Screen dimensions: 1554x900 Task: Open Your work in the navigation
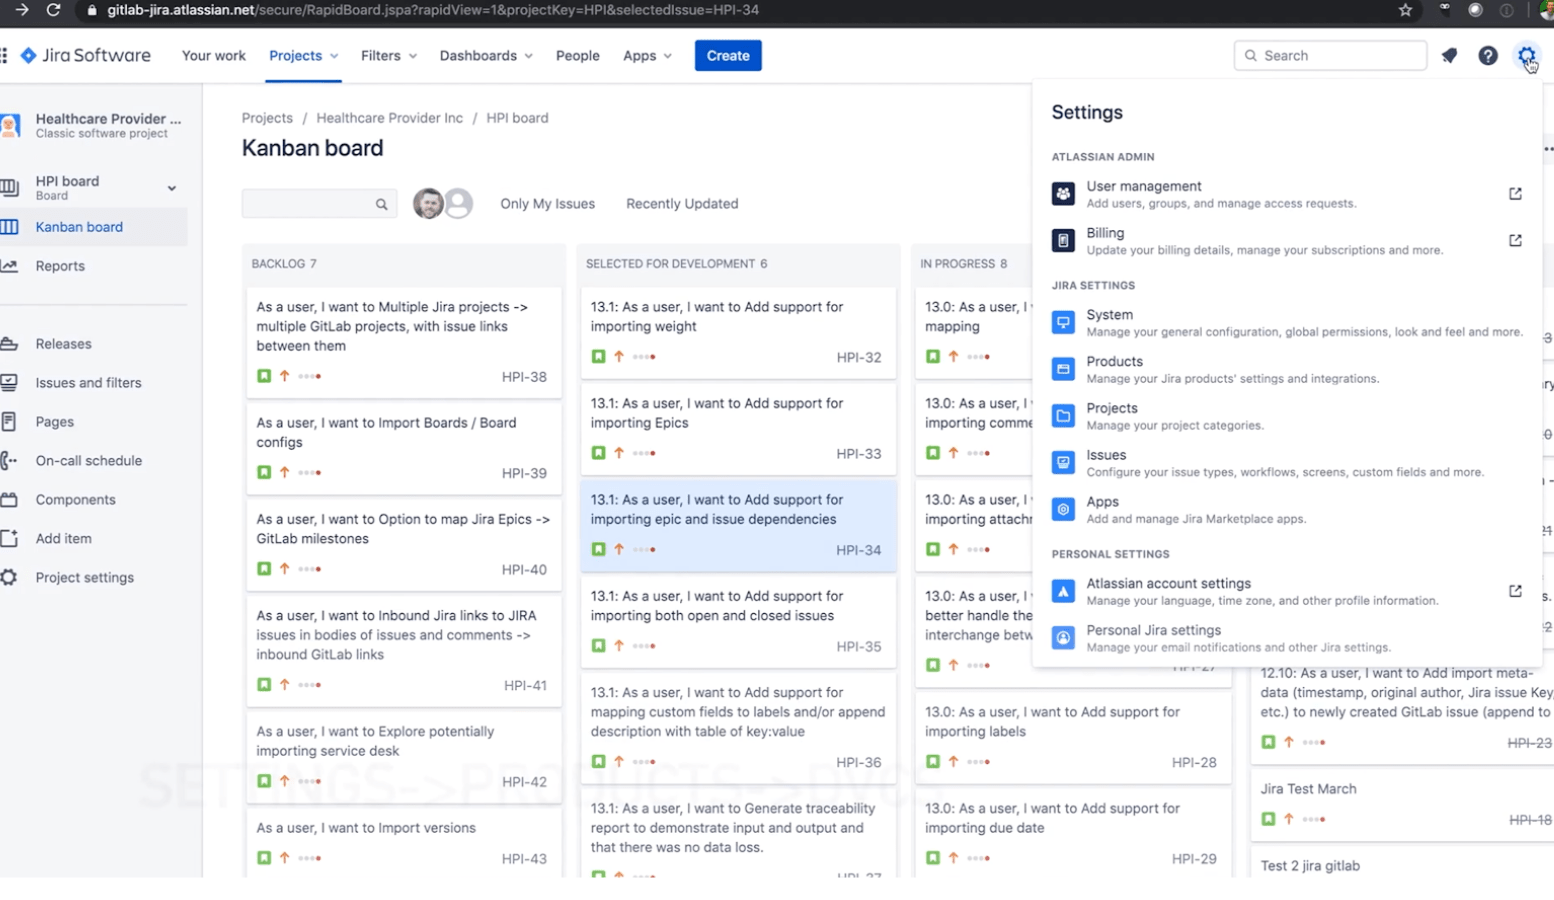coord(213,56)
